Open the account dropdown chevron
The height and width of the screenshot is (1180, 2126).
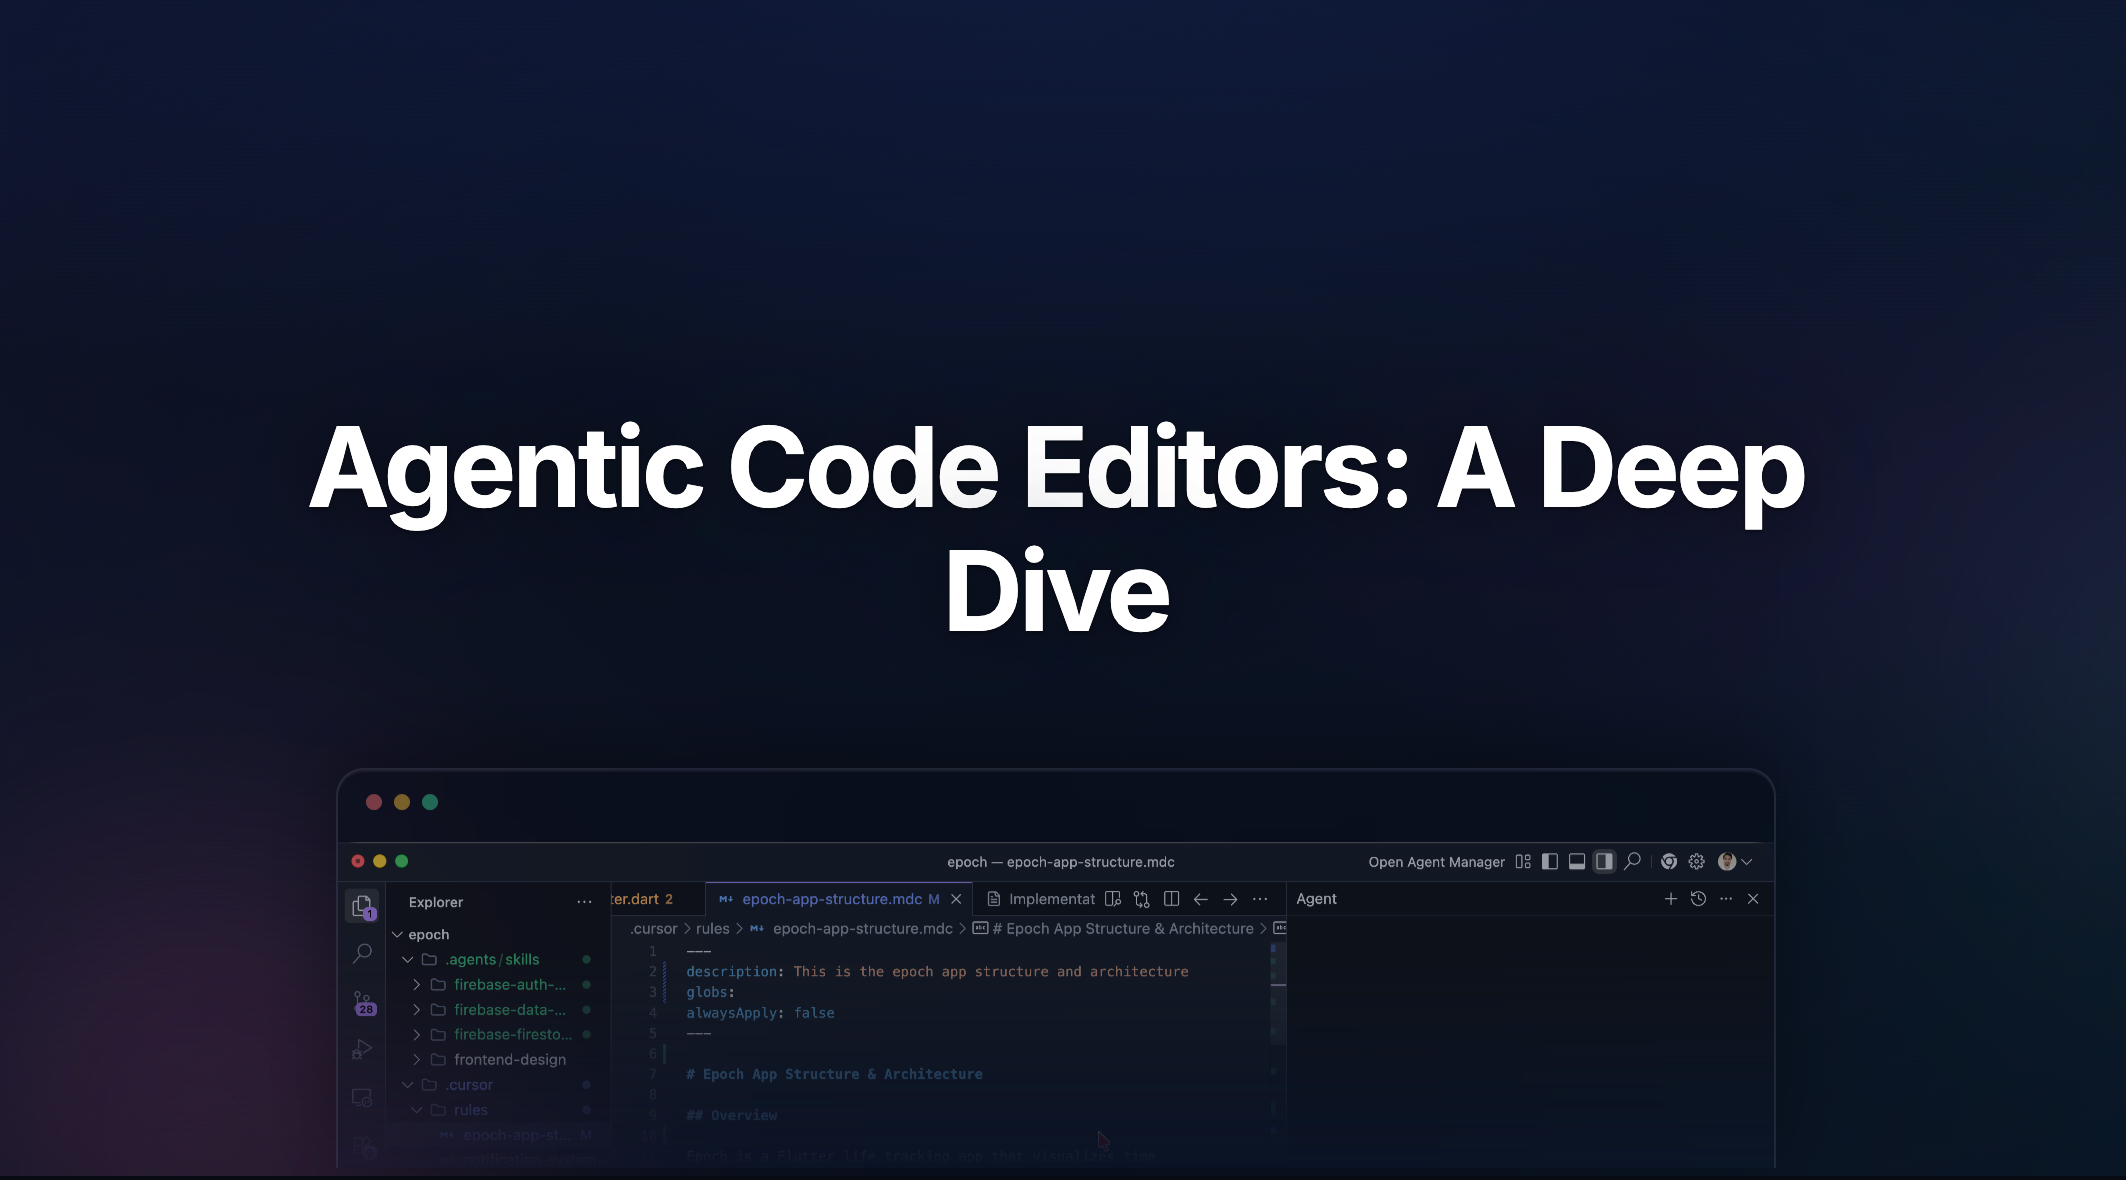1747,861
